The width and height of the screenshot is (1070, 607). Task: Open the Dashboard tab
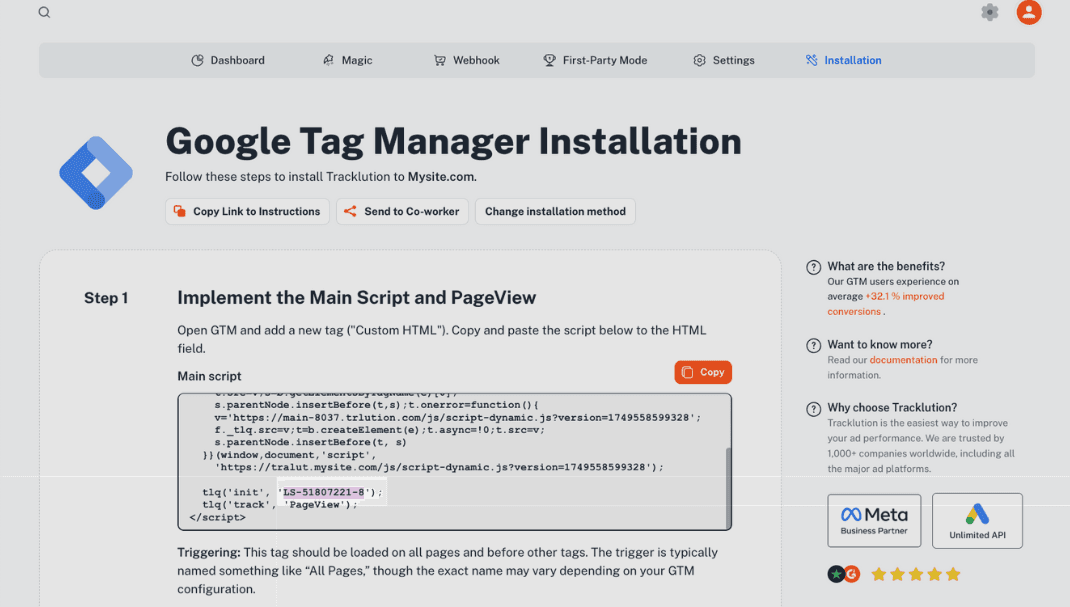(228, 60)
